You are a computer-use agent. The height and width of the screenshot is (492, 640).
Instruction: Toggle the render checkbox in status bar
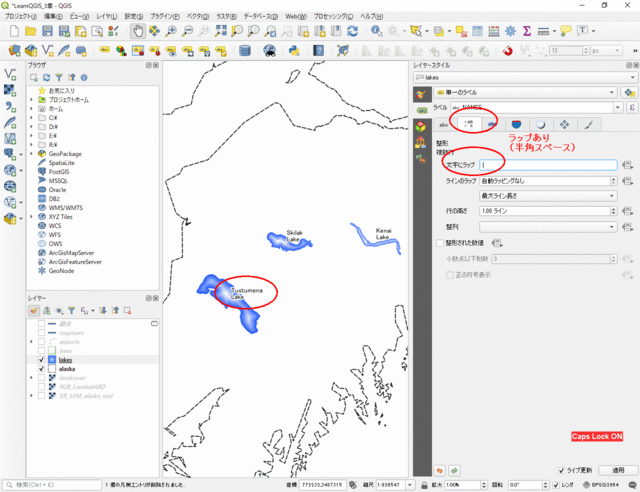[x=556, y=485]
